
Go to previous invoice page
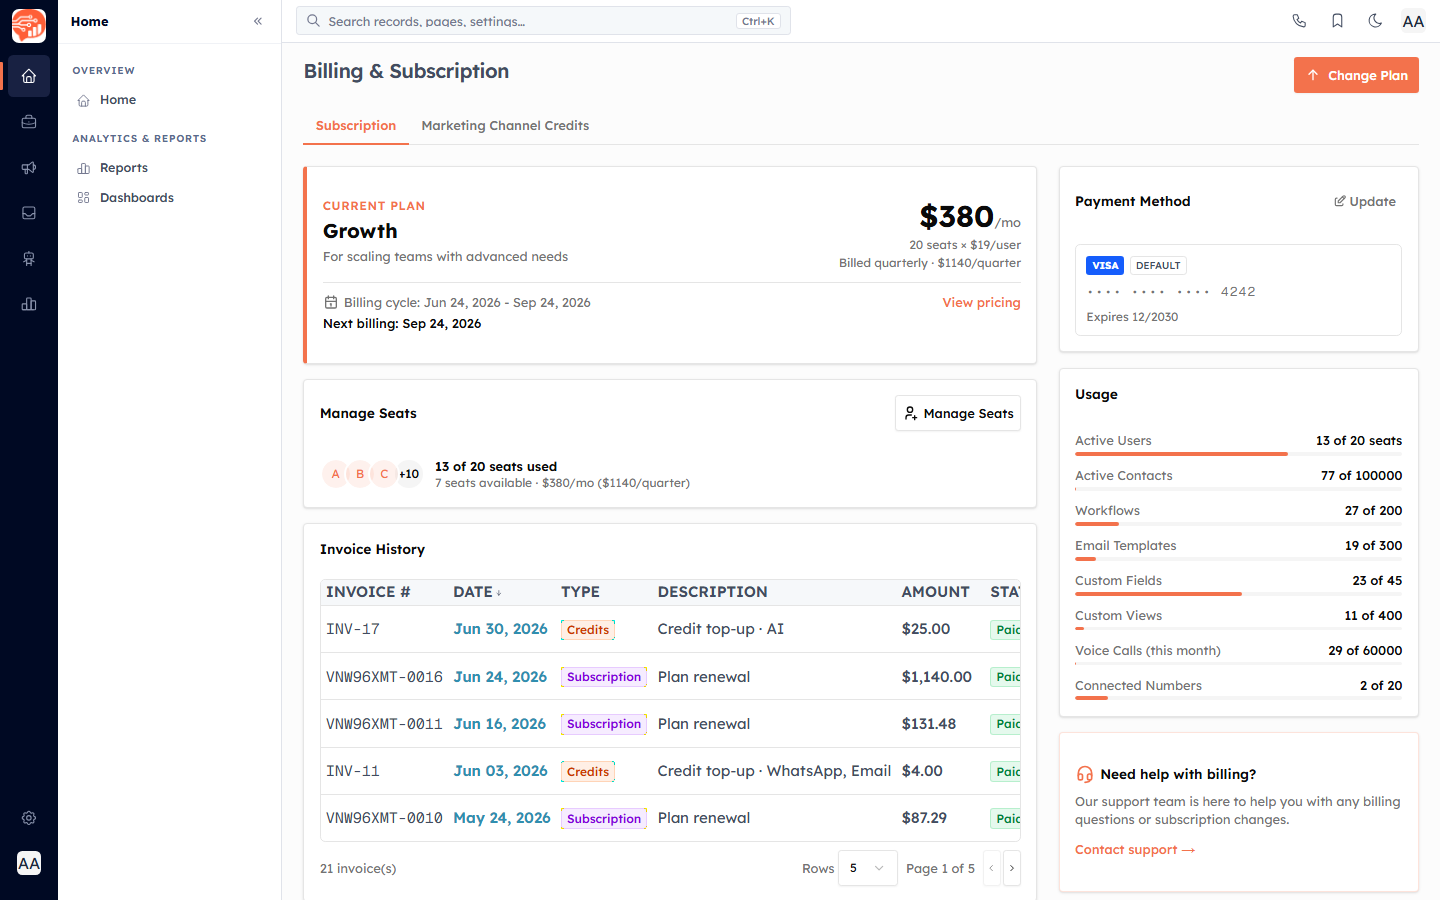pyautogui.click(x=991, y=868)
